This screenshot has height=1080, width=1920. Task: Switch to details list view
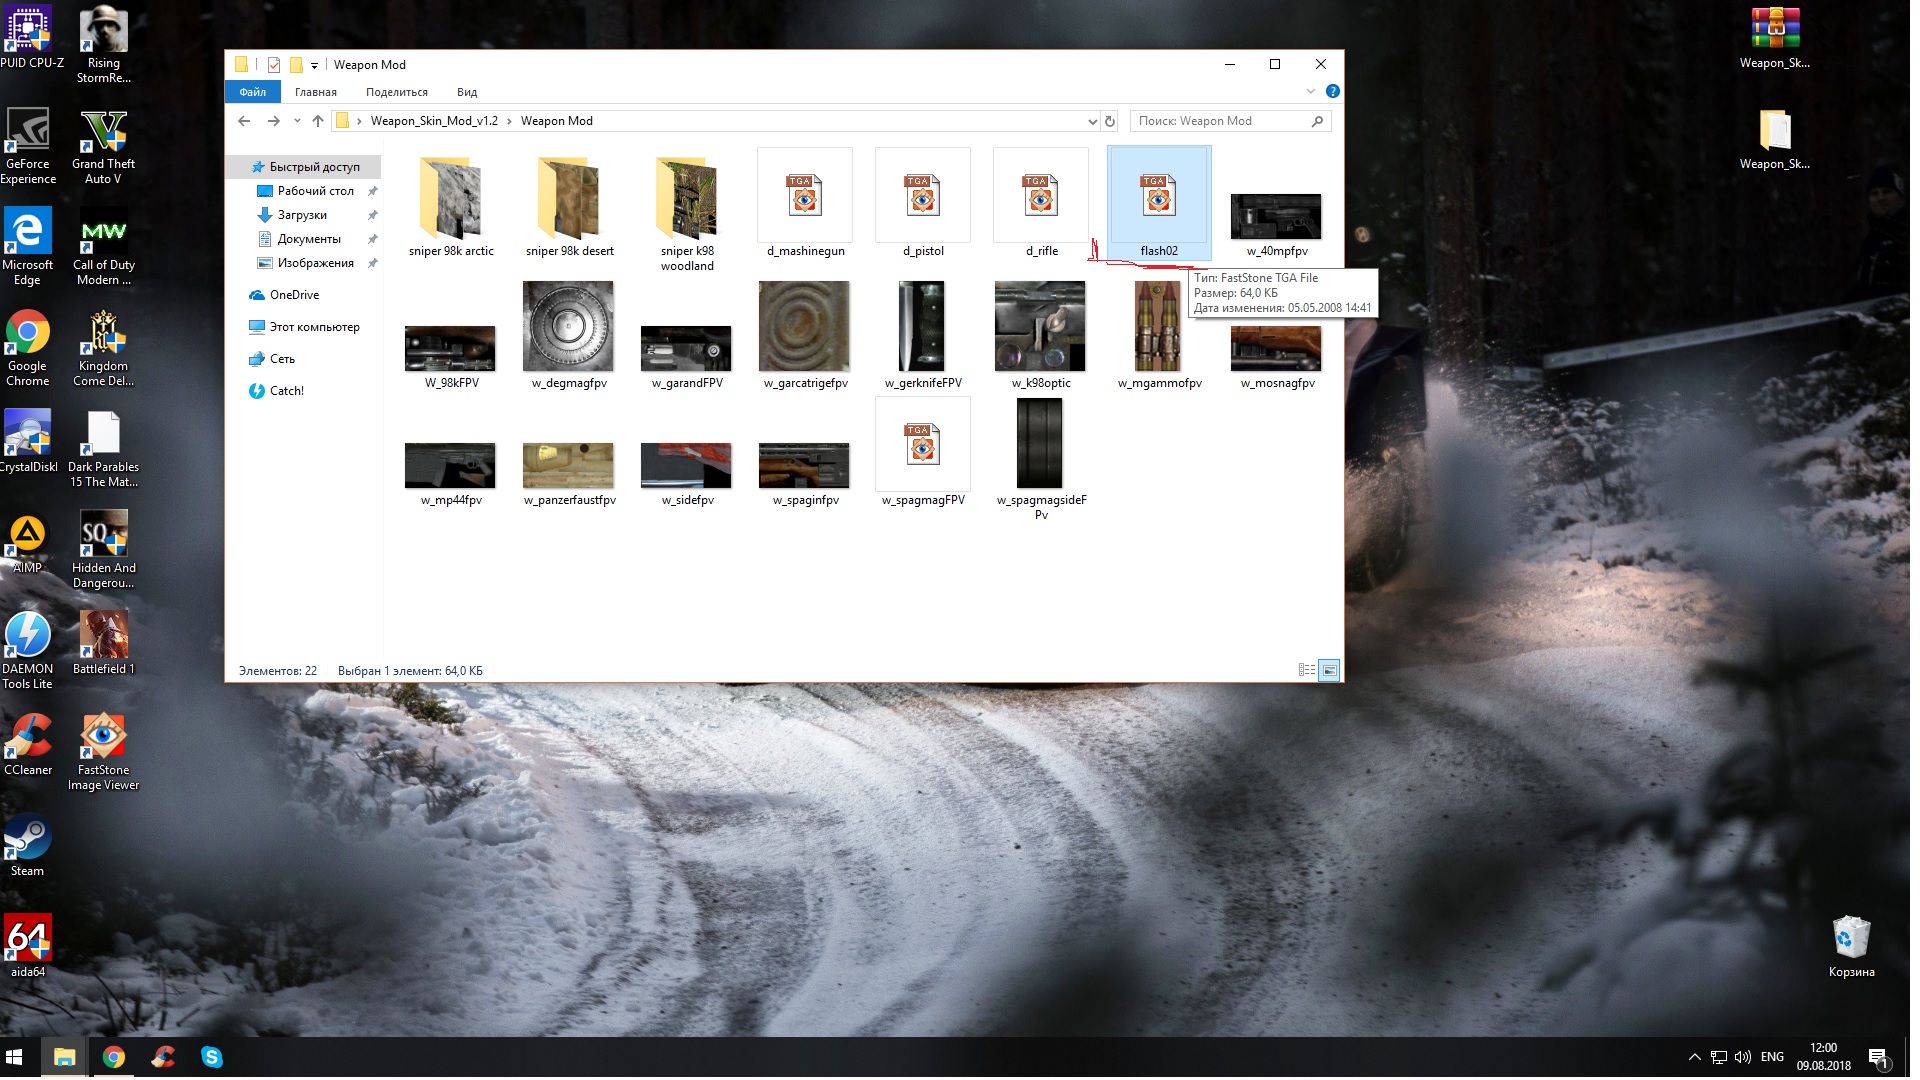[x=1306, y=670]
